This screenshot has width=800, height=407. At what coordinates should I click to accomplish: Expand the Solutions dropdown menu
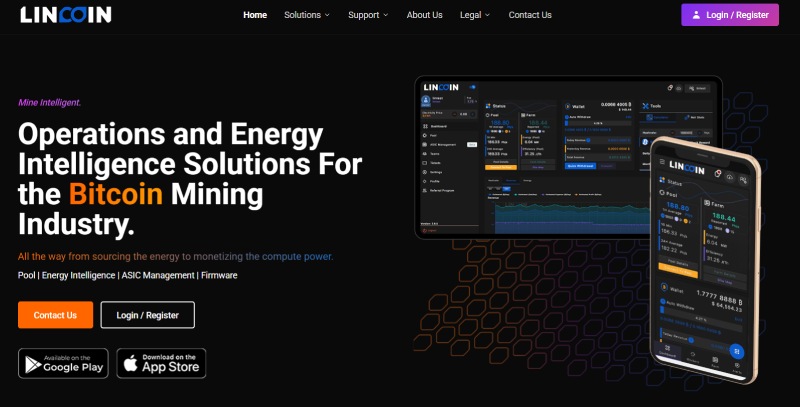click(307, 15)
